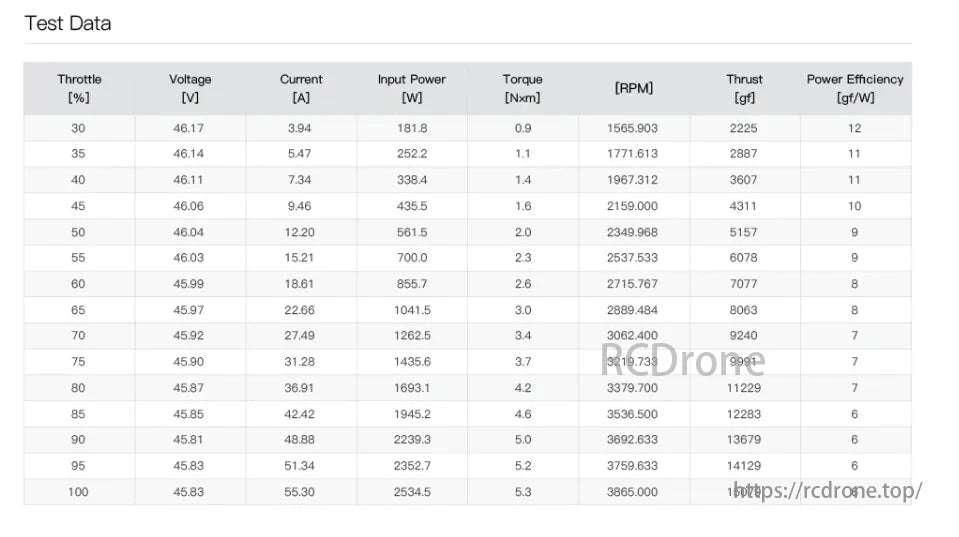
Task: Click the 2534.5 input power cell
Action: (x=412, y=492)
